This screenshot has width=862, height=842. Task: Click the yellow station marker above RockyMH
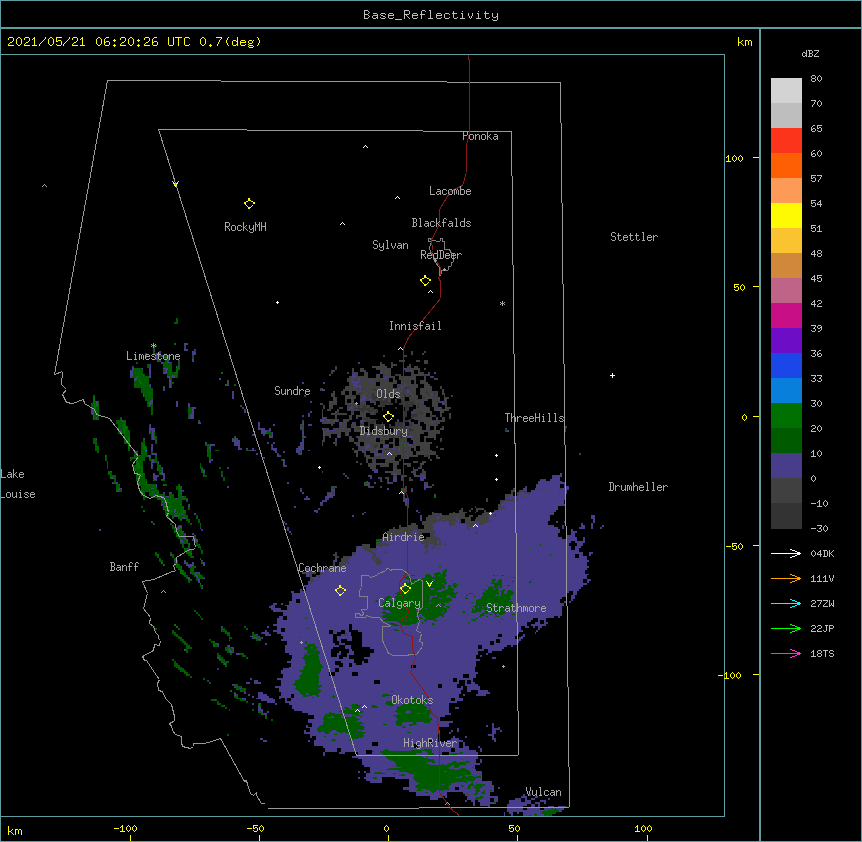point(249,204)
